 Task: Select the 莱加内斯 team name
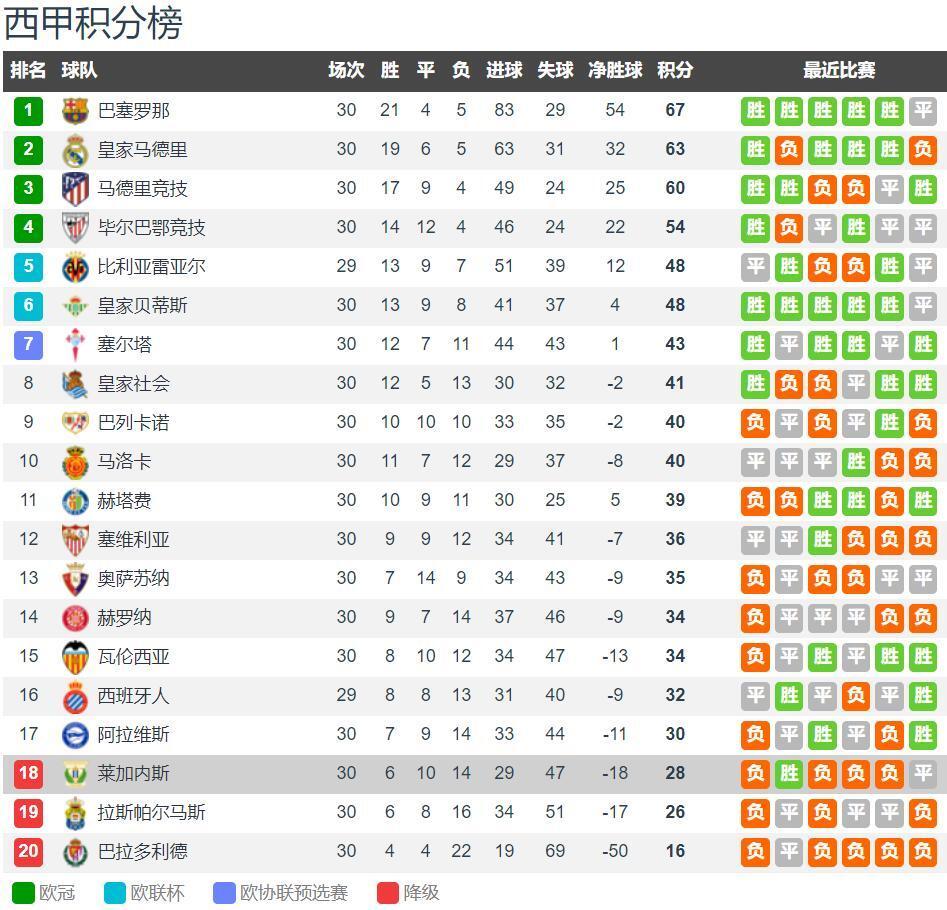pyautogui.click(x=133, y=774)
